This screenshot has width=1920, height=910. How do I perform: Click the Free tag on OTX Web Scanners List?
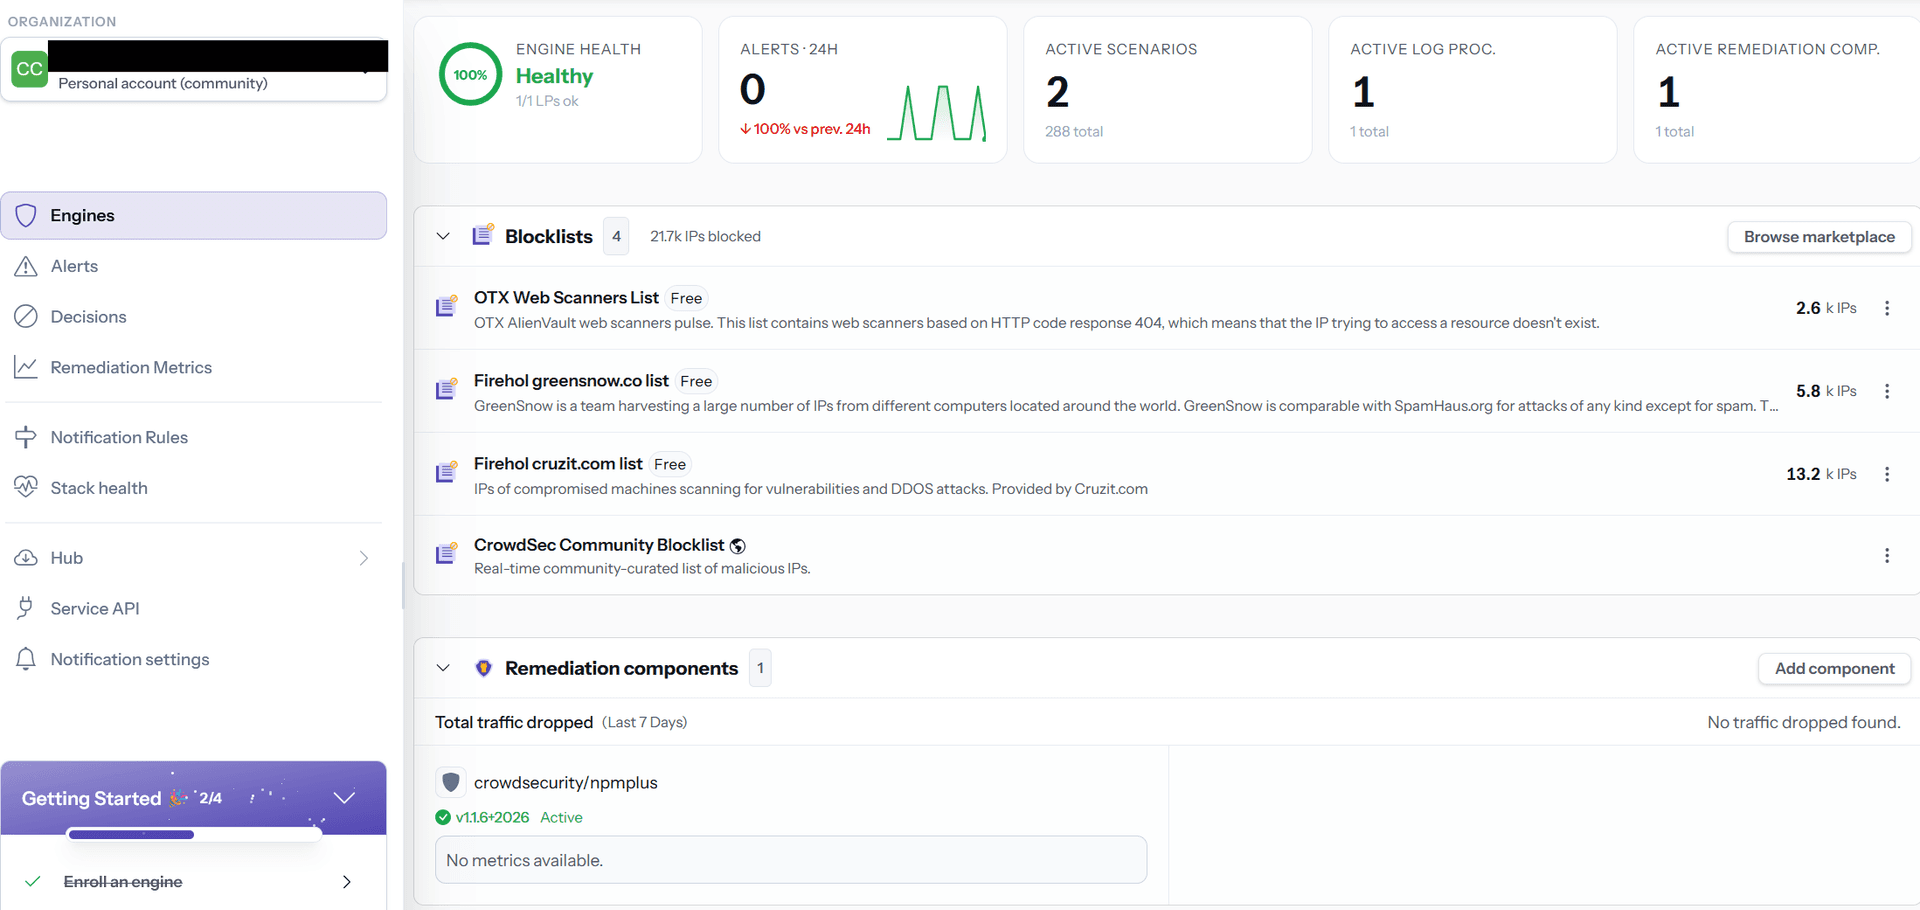click(x=686, y=298)
